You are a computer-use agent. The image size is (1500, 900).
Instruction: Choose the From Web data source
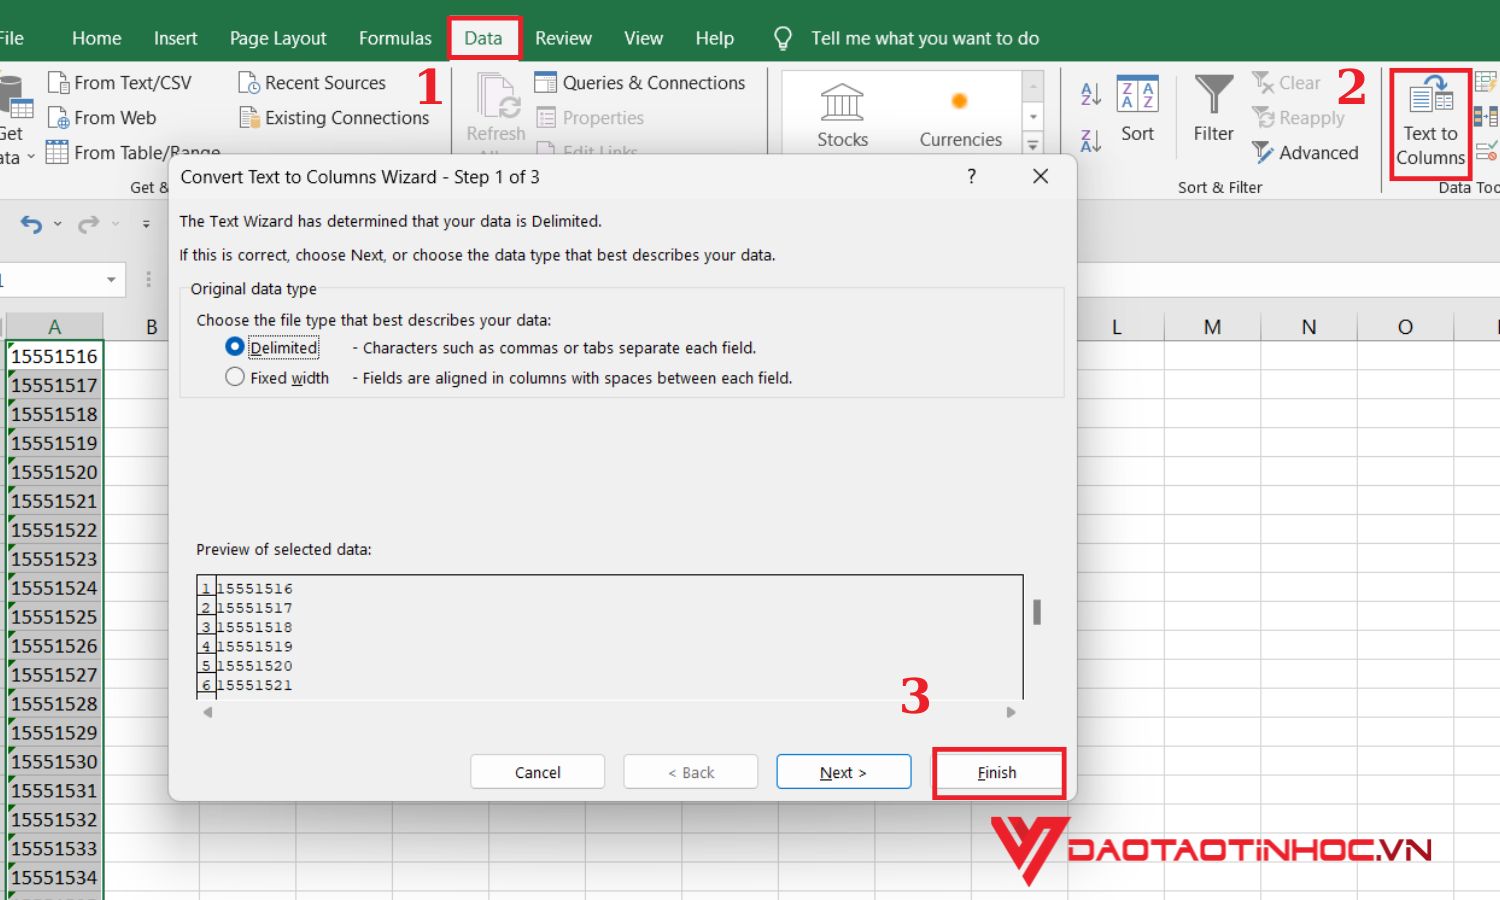coord(102,118)
